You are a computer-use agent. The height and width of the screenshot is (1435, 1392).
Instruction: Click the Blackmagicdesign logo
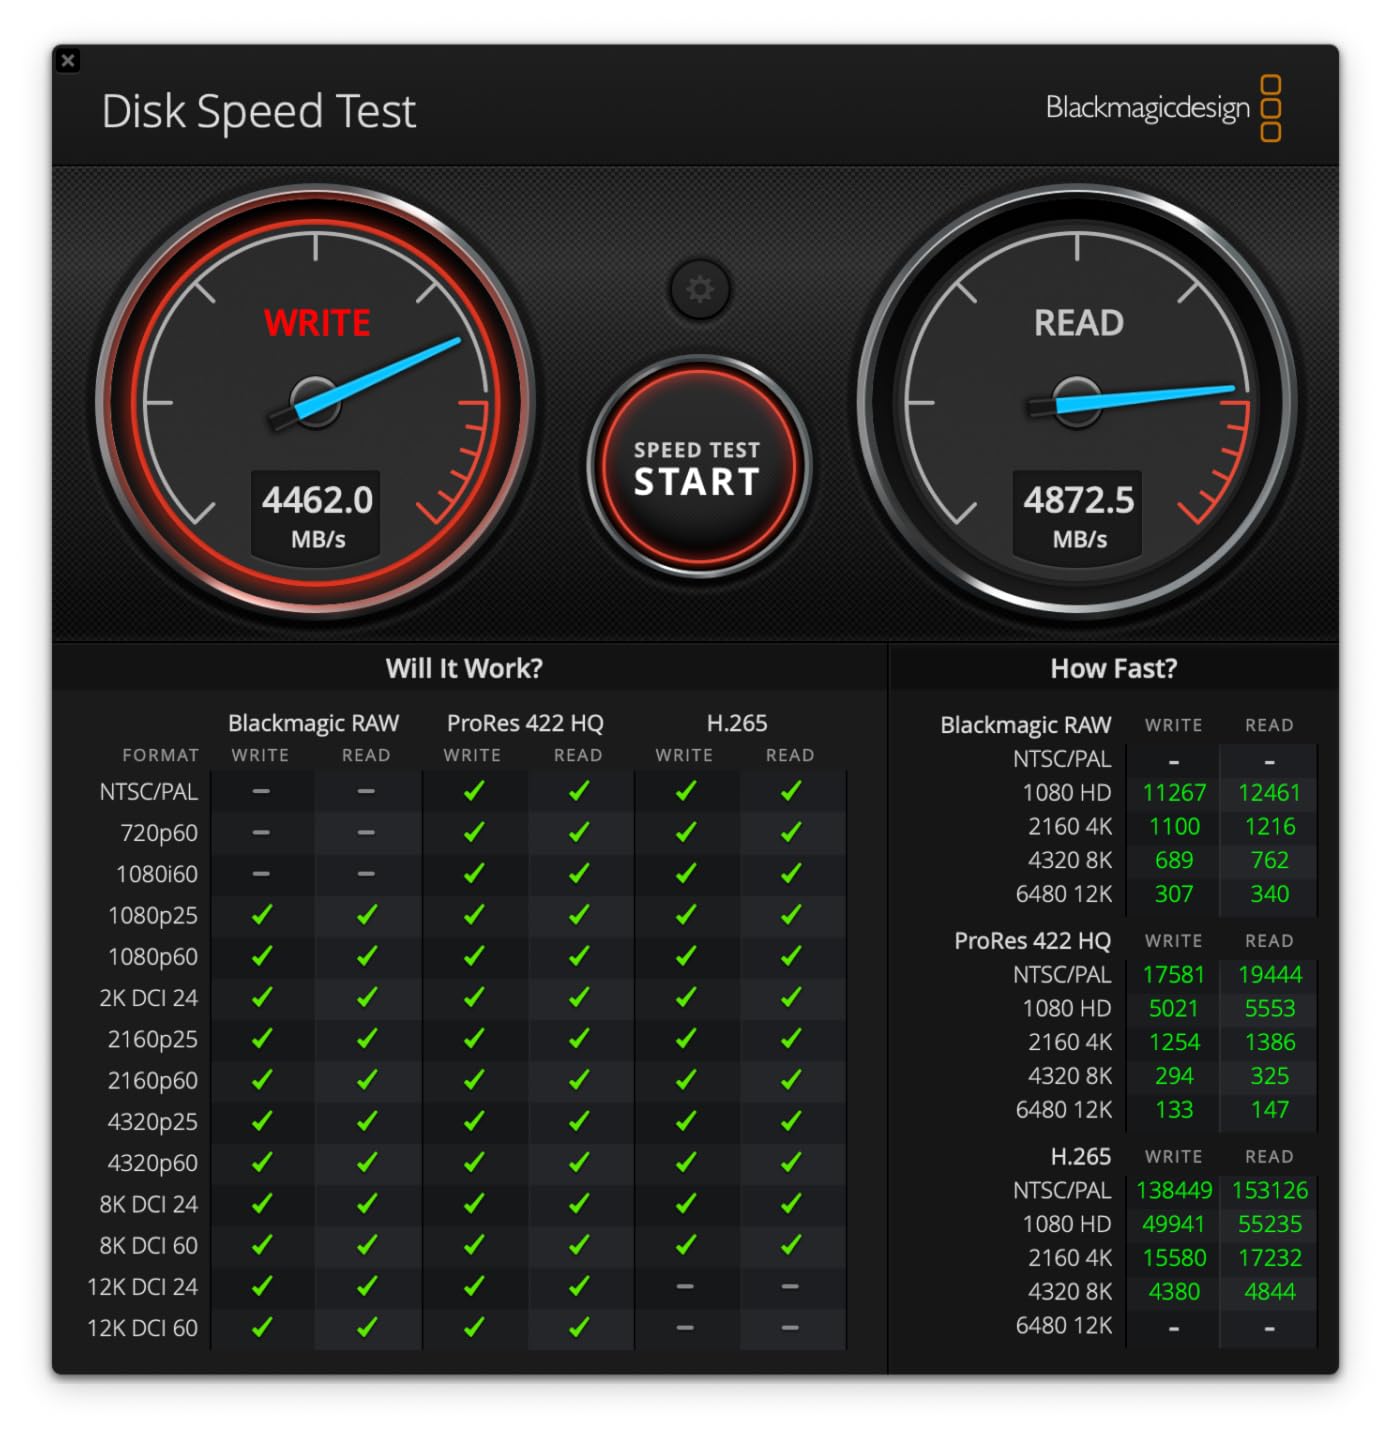(1163, 108)
